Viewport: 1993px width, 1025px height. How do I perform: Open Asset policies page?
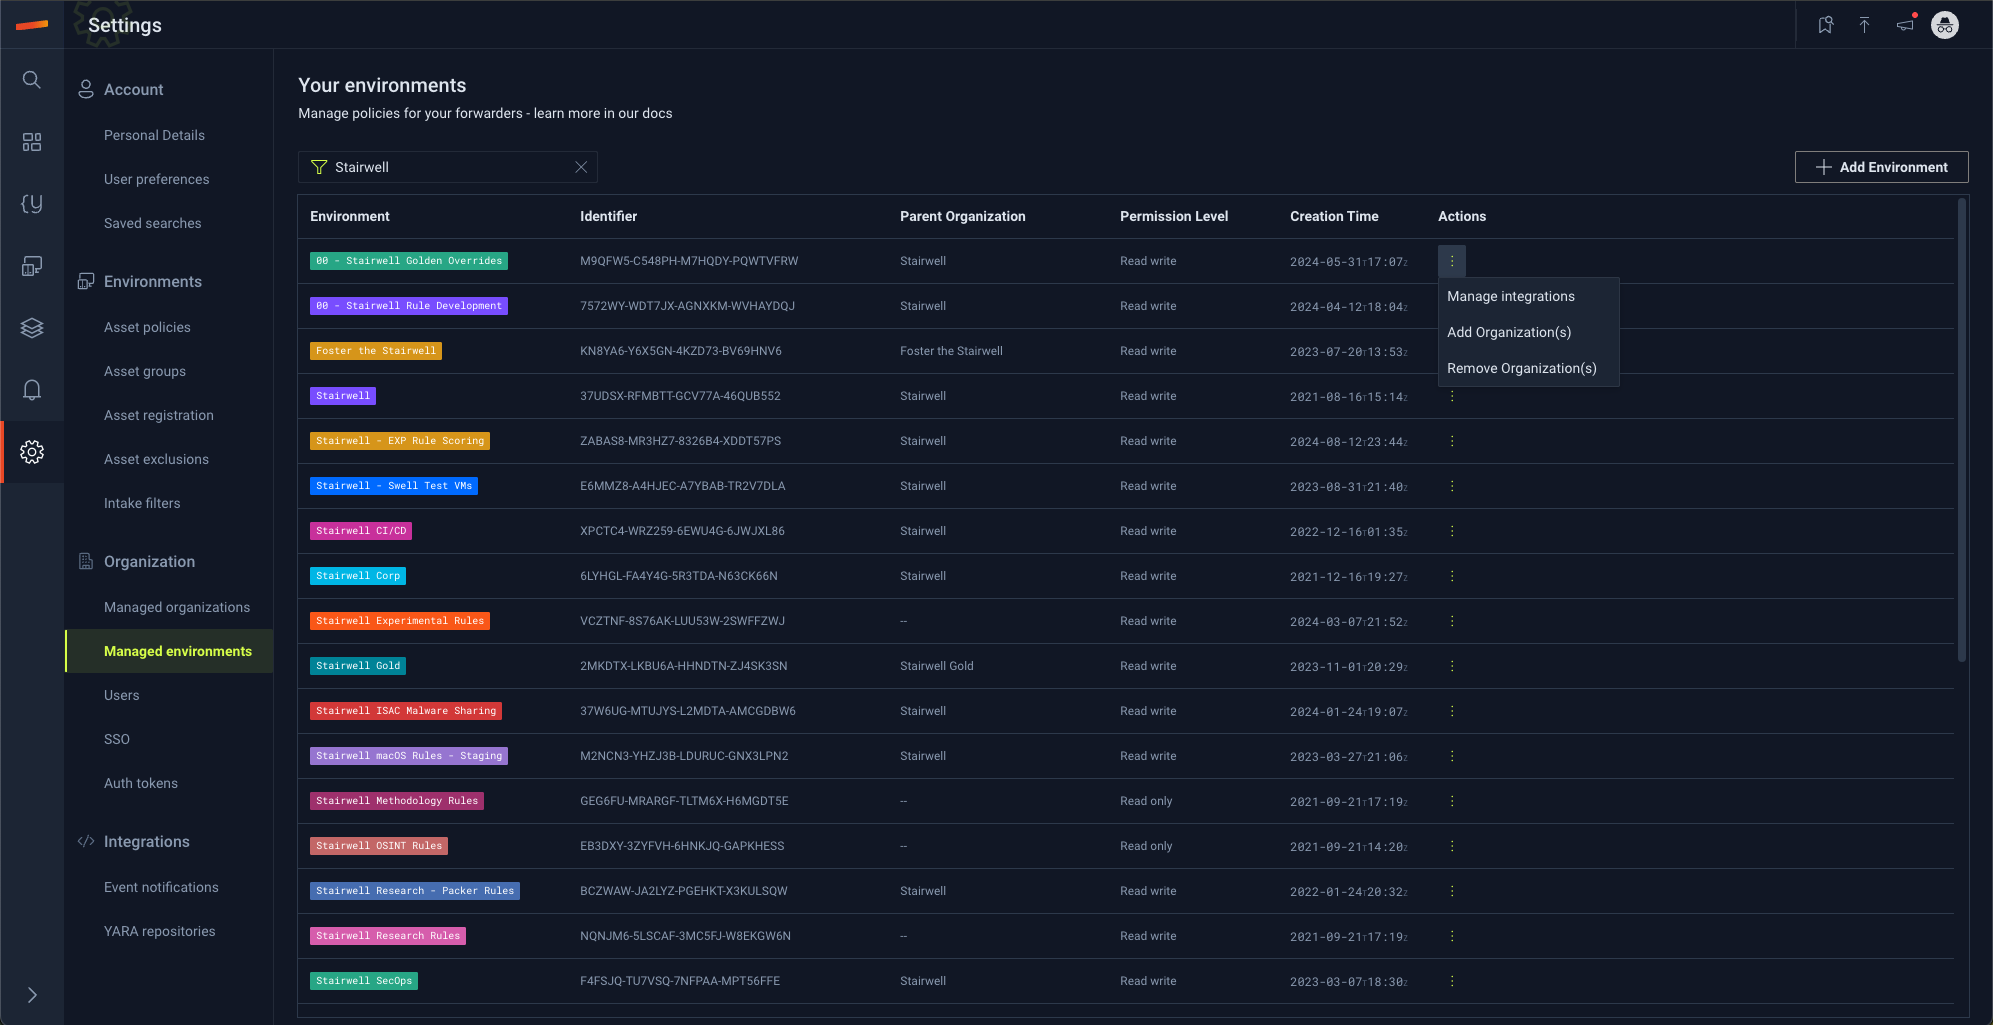(x=147, y=327)
